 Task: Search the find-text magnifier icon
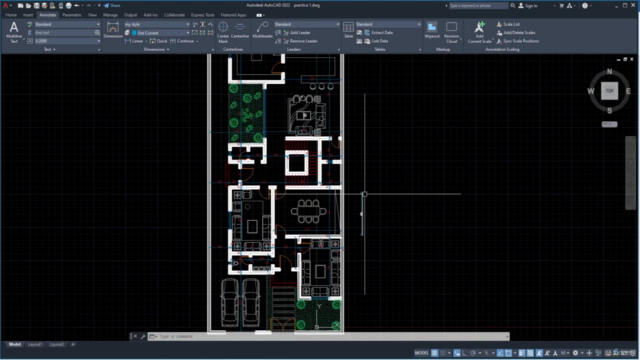tap(98, 33)
